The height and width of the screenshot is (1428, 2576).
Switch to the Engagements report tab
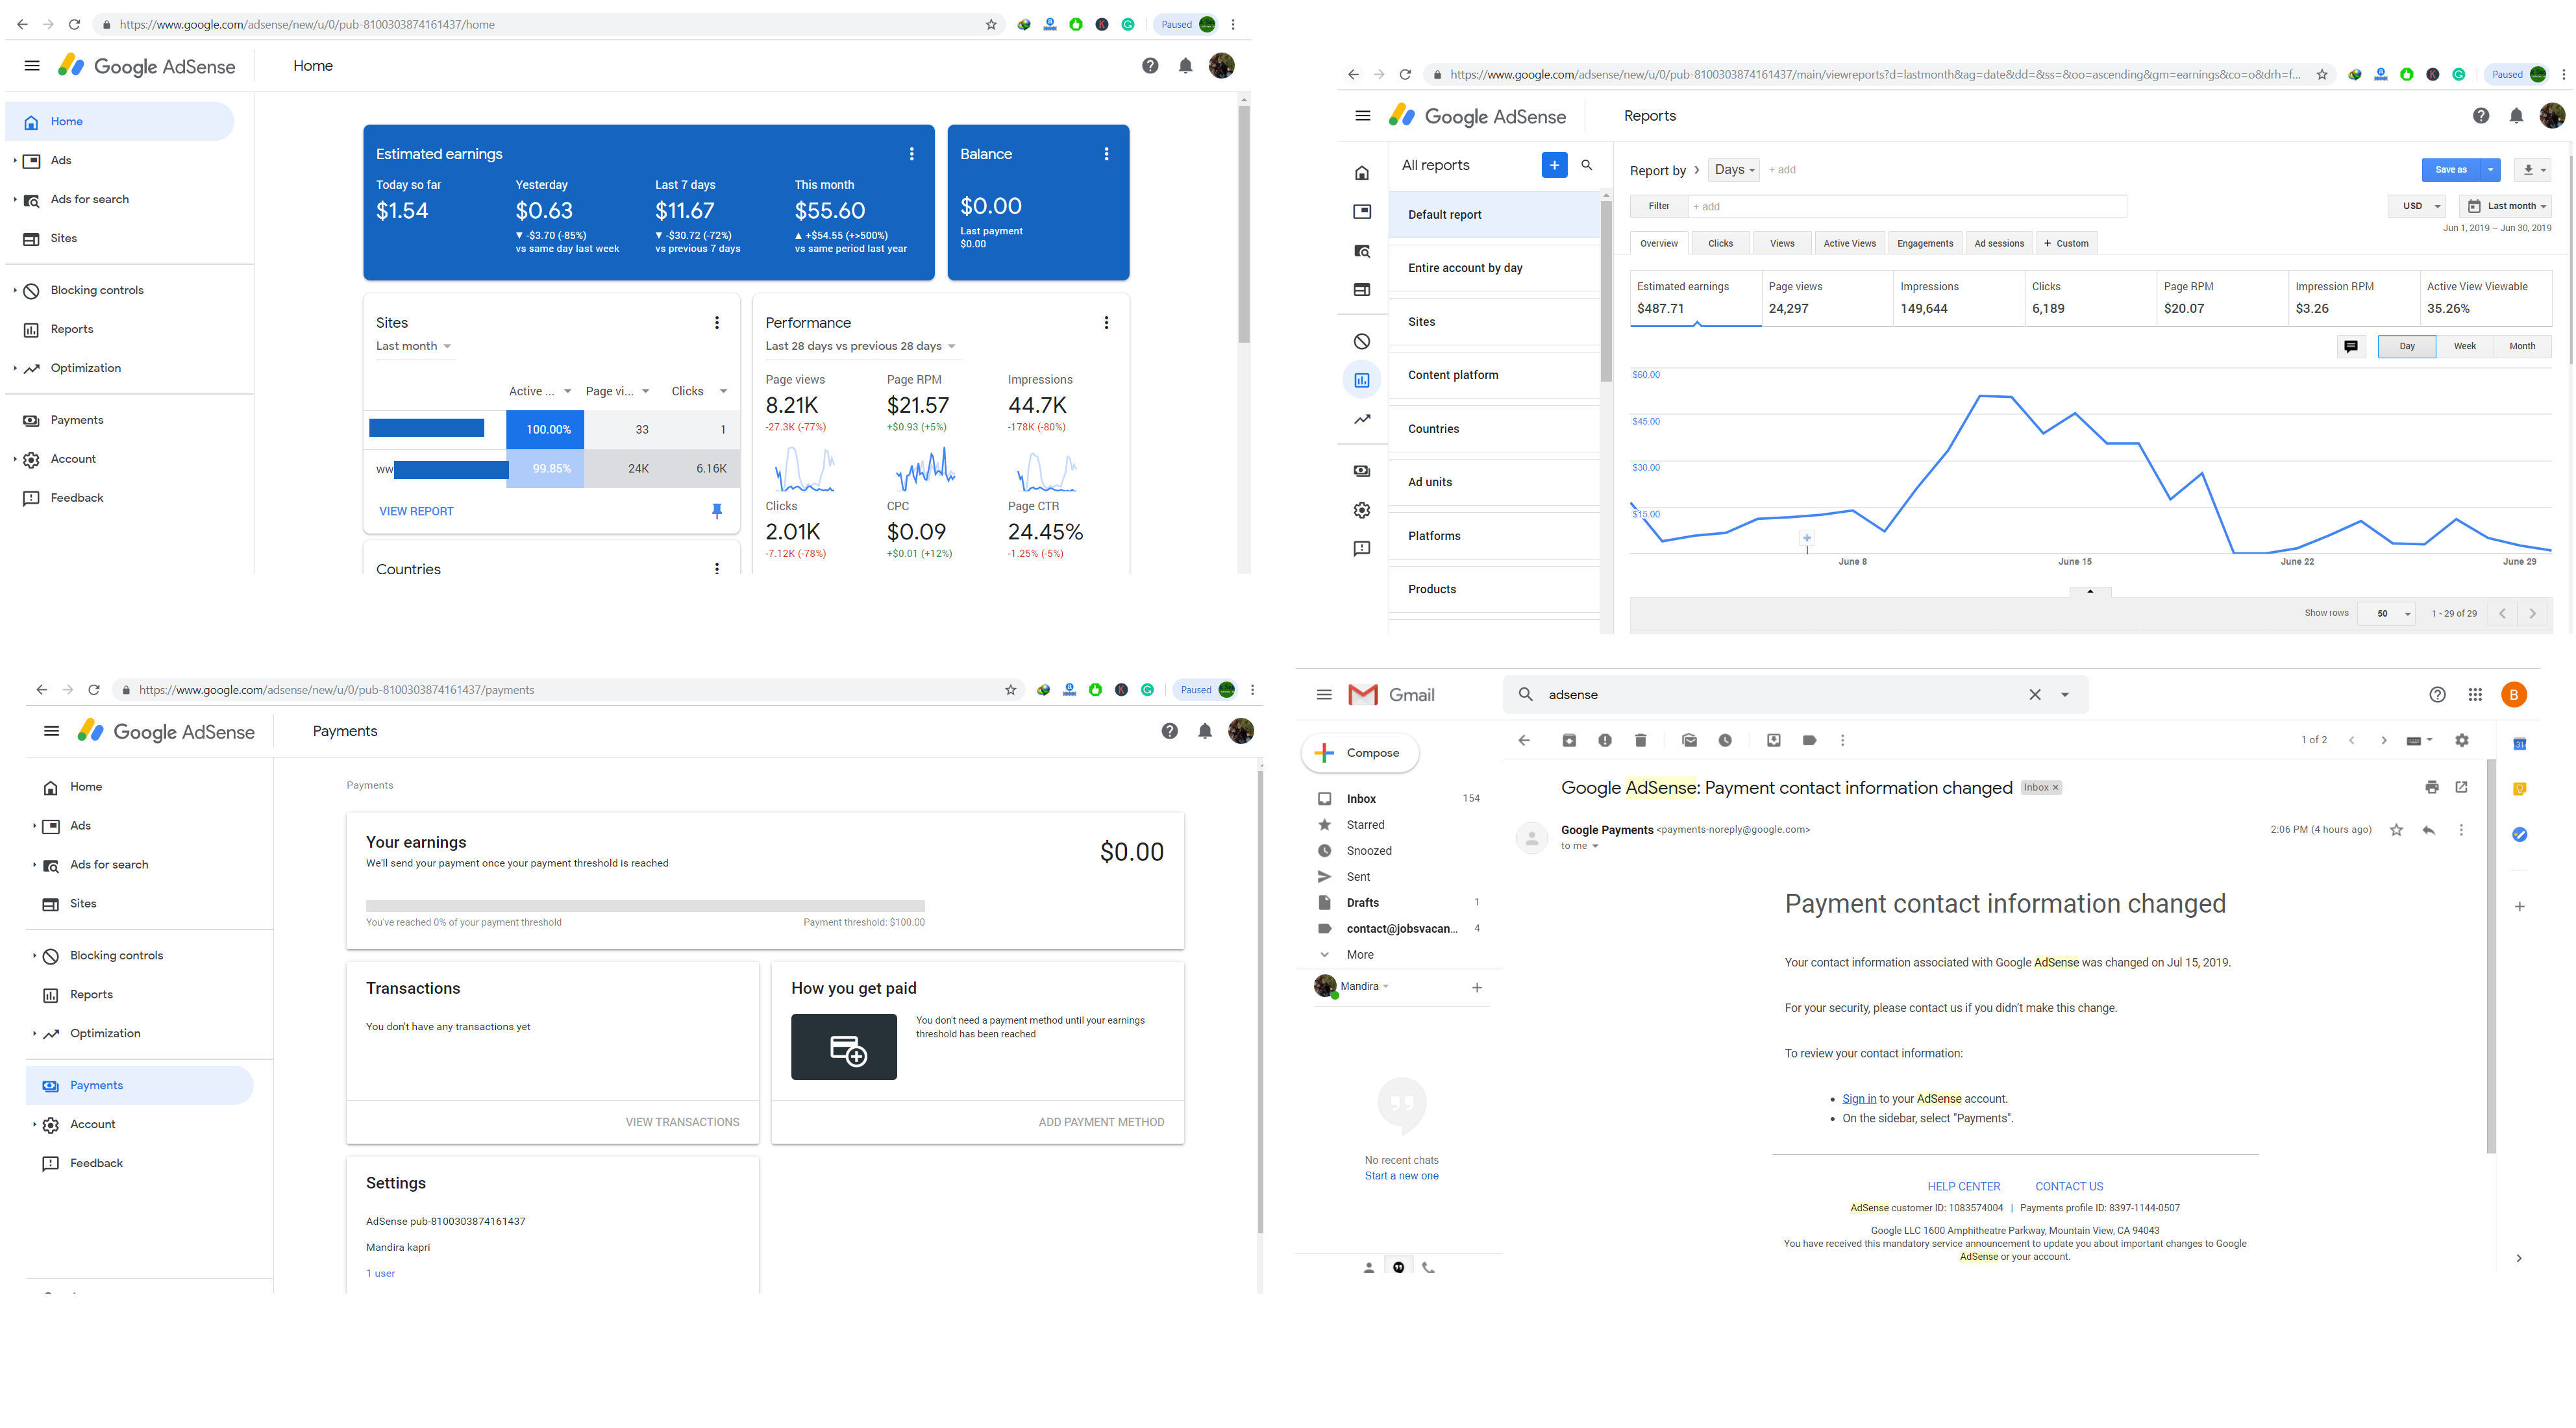(1924, 243)
